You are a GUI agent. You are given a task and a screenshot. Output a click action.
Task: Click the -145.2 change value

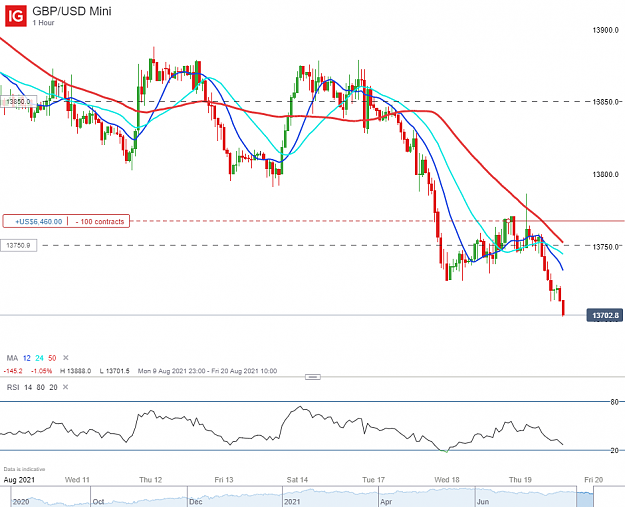pyautogui.click(x=13, y=371)
